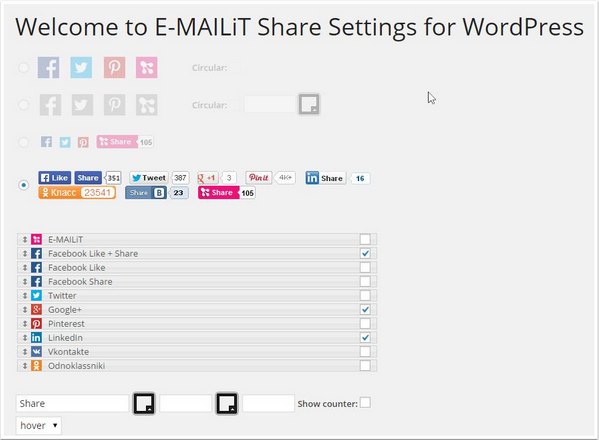Click the grey E-MAILiT icon
Screen dimensions: 599x440
(x=147, y=105)
